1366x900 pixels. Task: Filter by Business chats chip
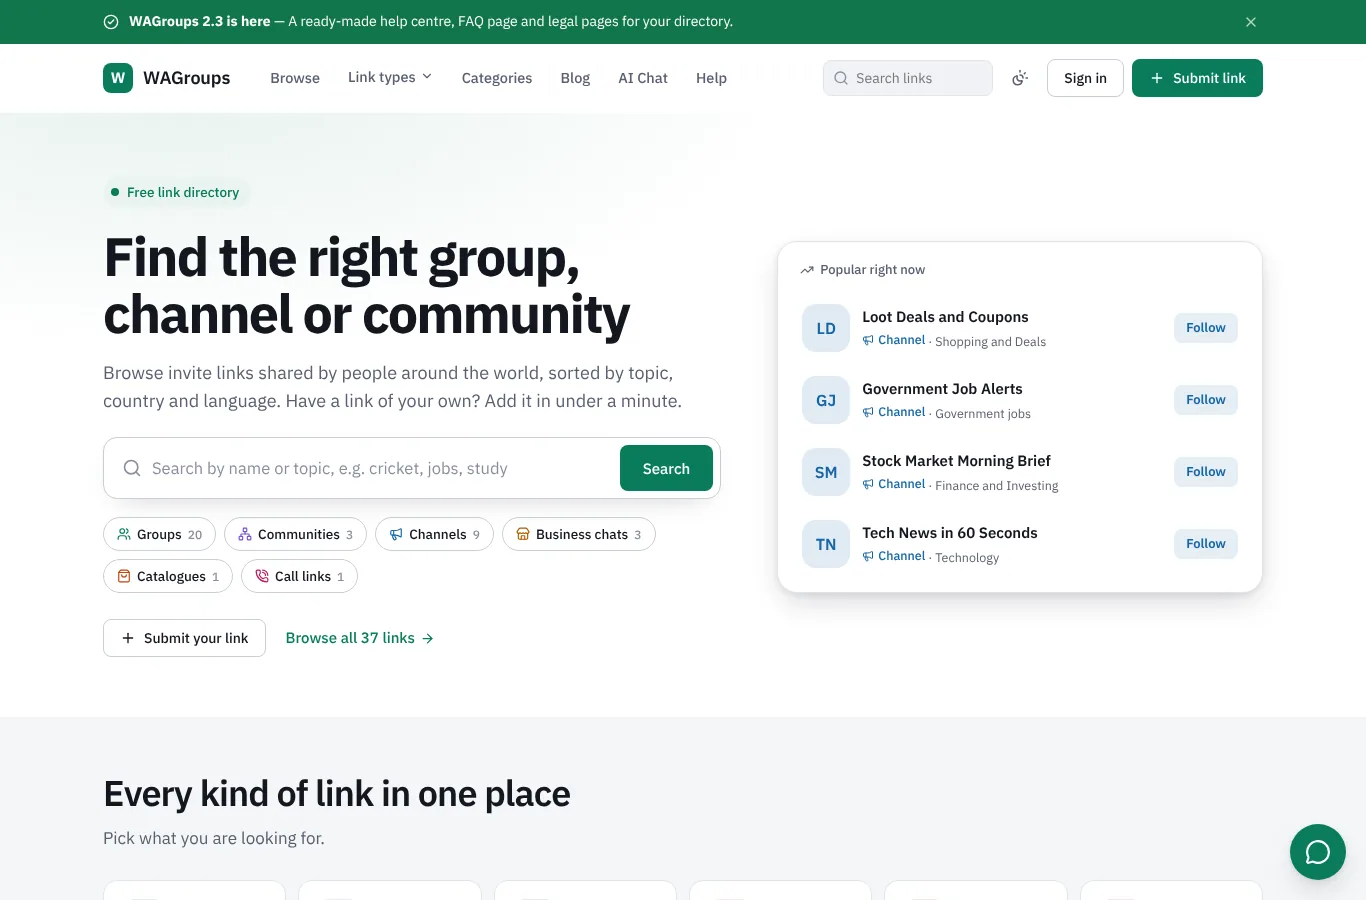click(578, 534)
